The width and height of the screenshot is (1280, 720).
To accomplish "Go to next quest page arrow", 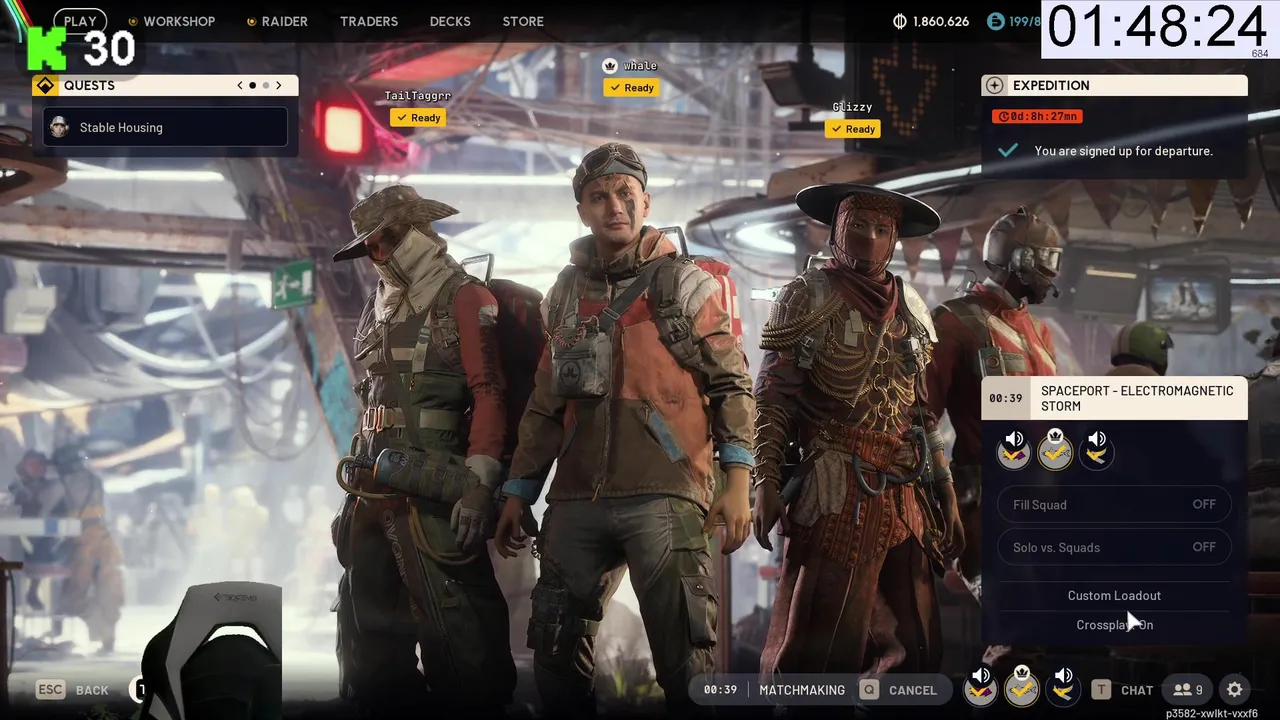I will (x=279, y=85).
